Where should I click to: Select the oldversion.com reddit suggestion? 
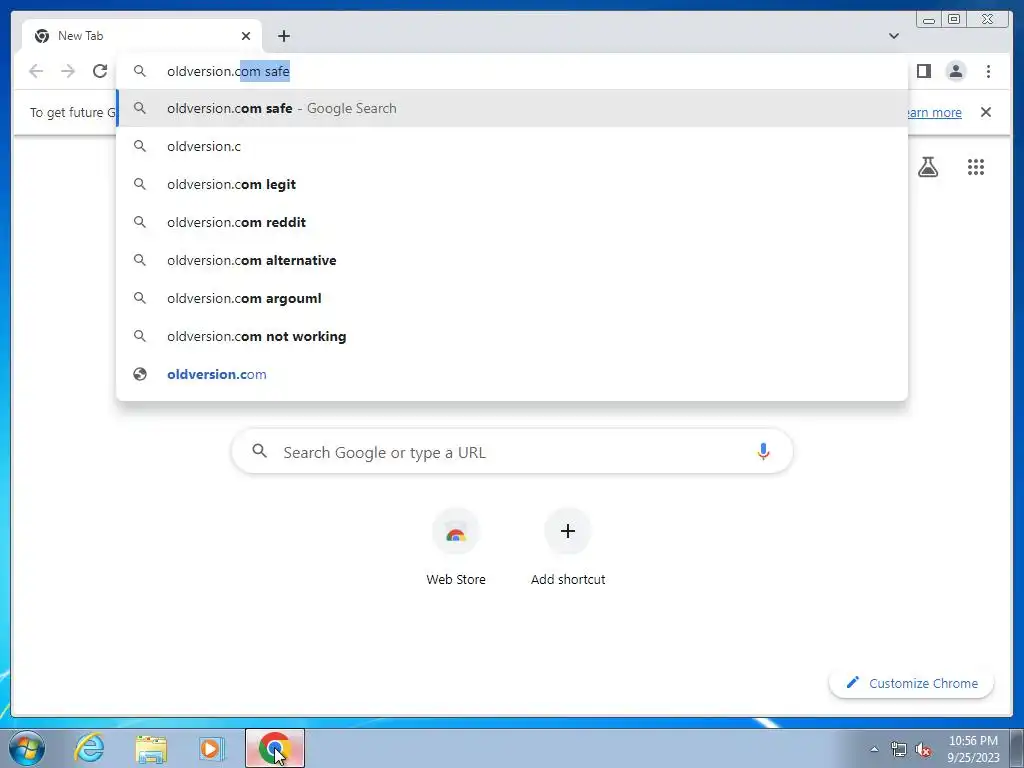[512, 222]
